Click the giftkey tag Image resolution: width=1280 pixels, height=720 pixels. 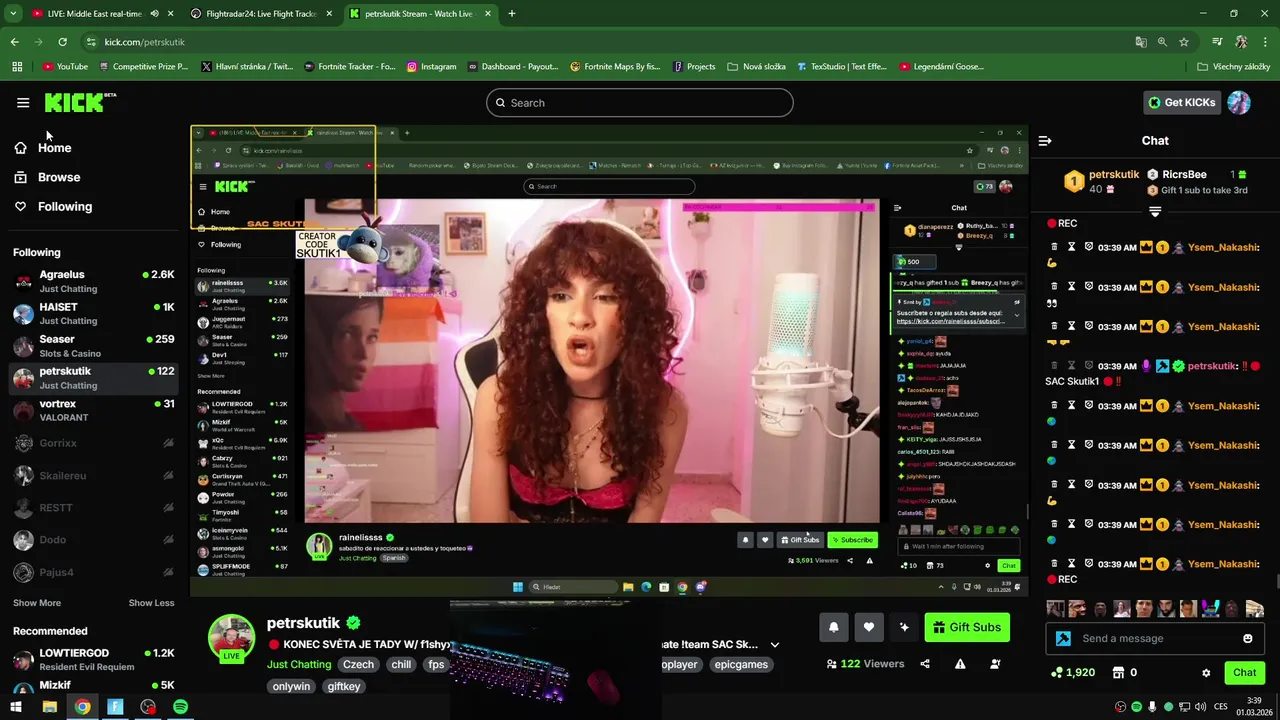coord(344,686)
